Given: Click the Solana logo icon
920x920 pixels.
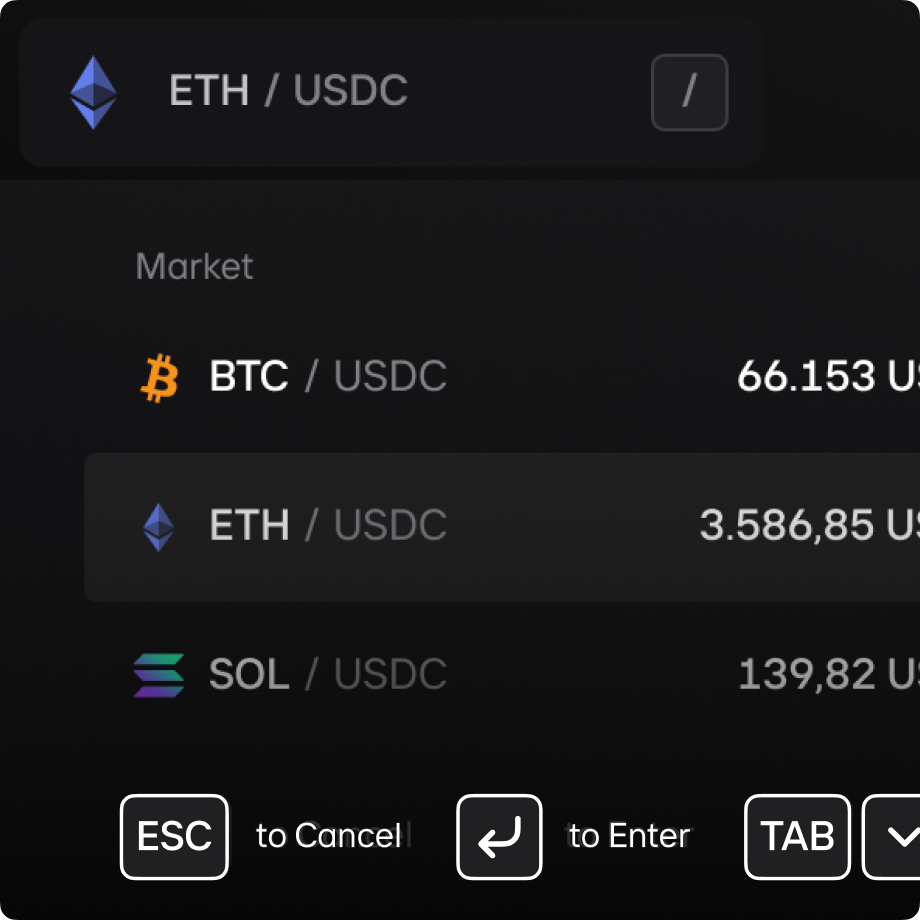Looking at the screenshot, I should tap(158, 675).
